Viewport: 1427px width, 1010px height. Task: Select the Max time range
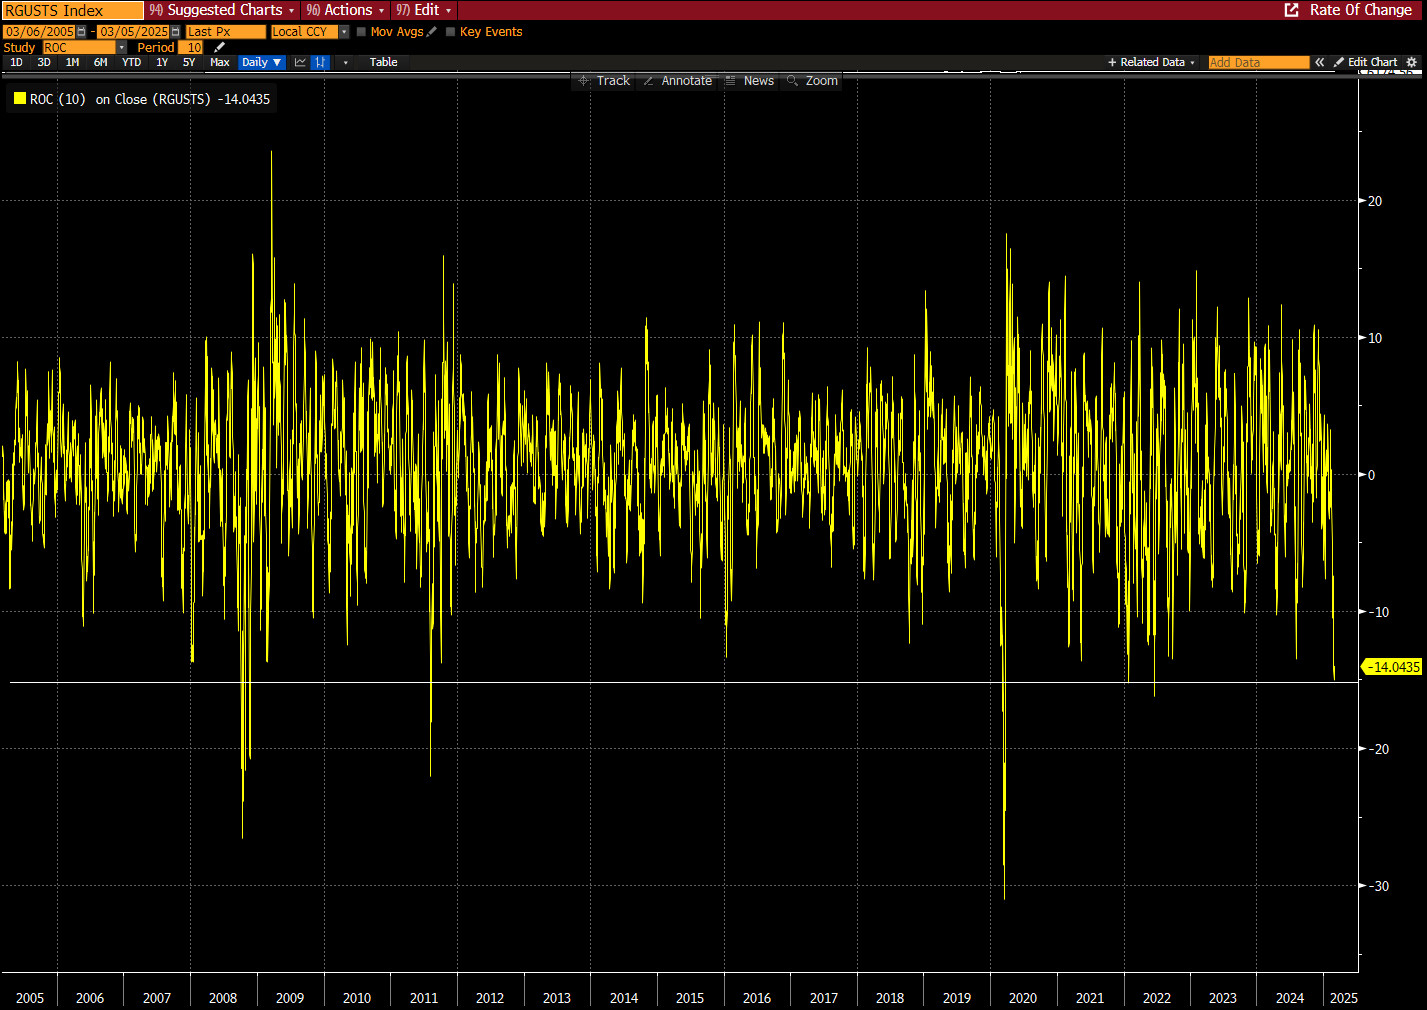pos(220,62)
